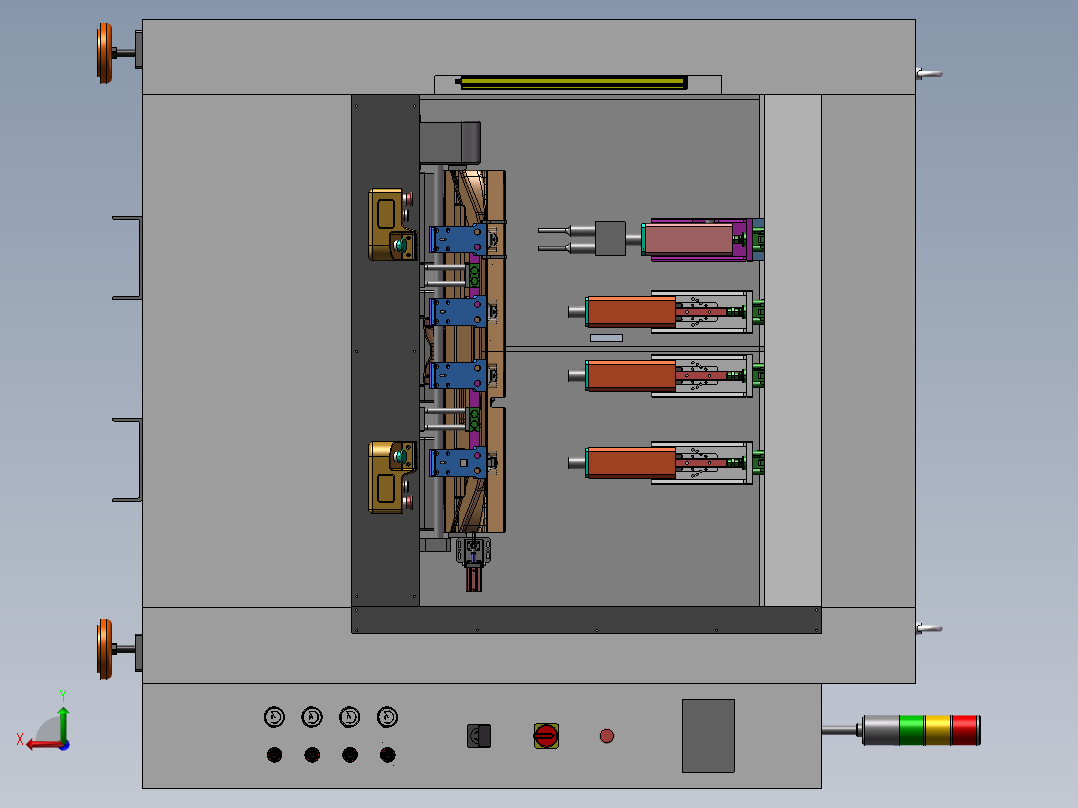
Task: Select the yellow light curtain bar at top
Action: pyautogui.click(x=573, y=81)
